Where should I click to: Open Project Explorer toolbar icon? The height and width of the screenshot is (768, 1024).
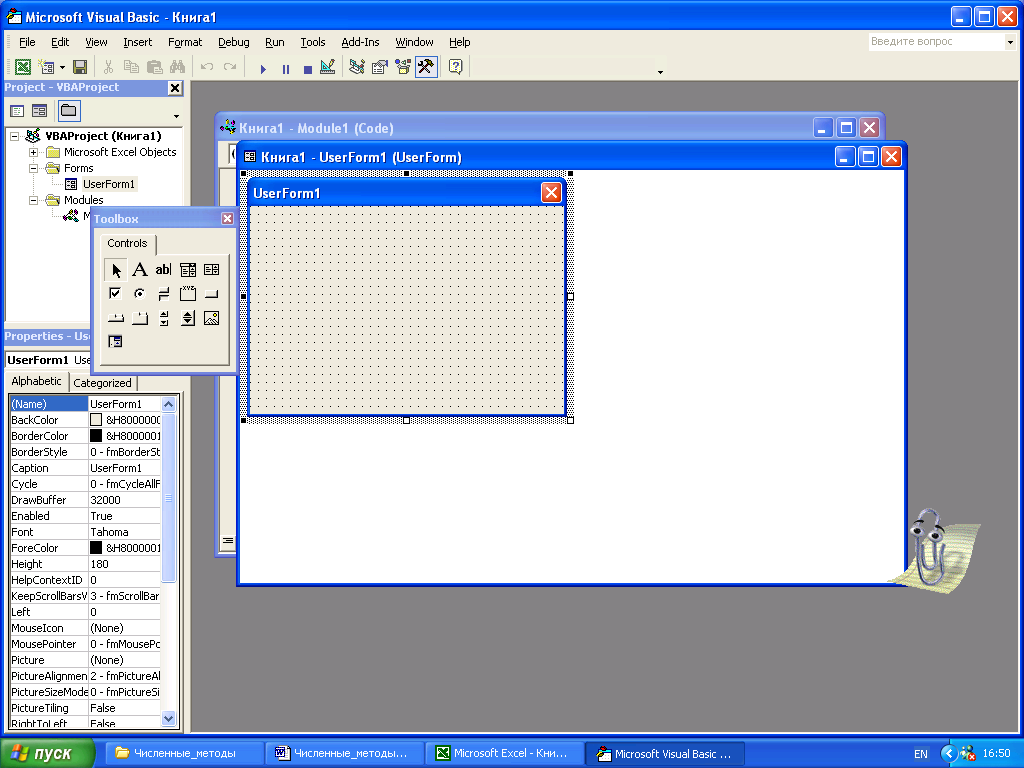coord(357,67)
